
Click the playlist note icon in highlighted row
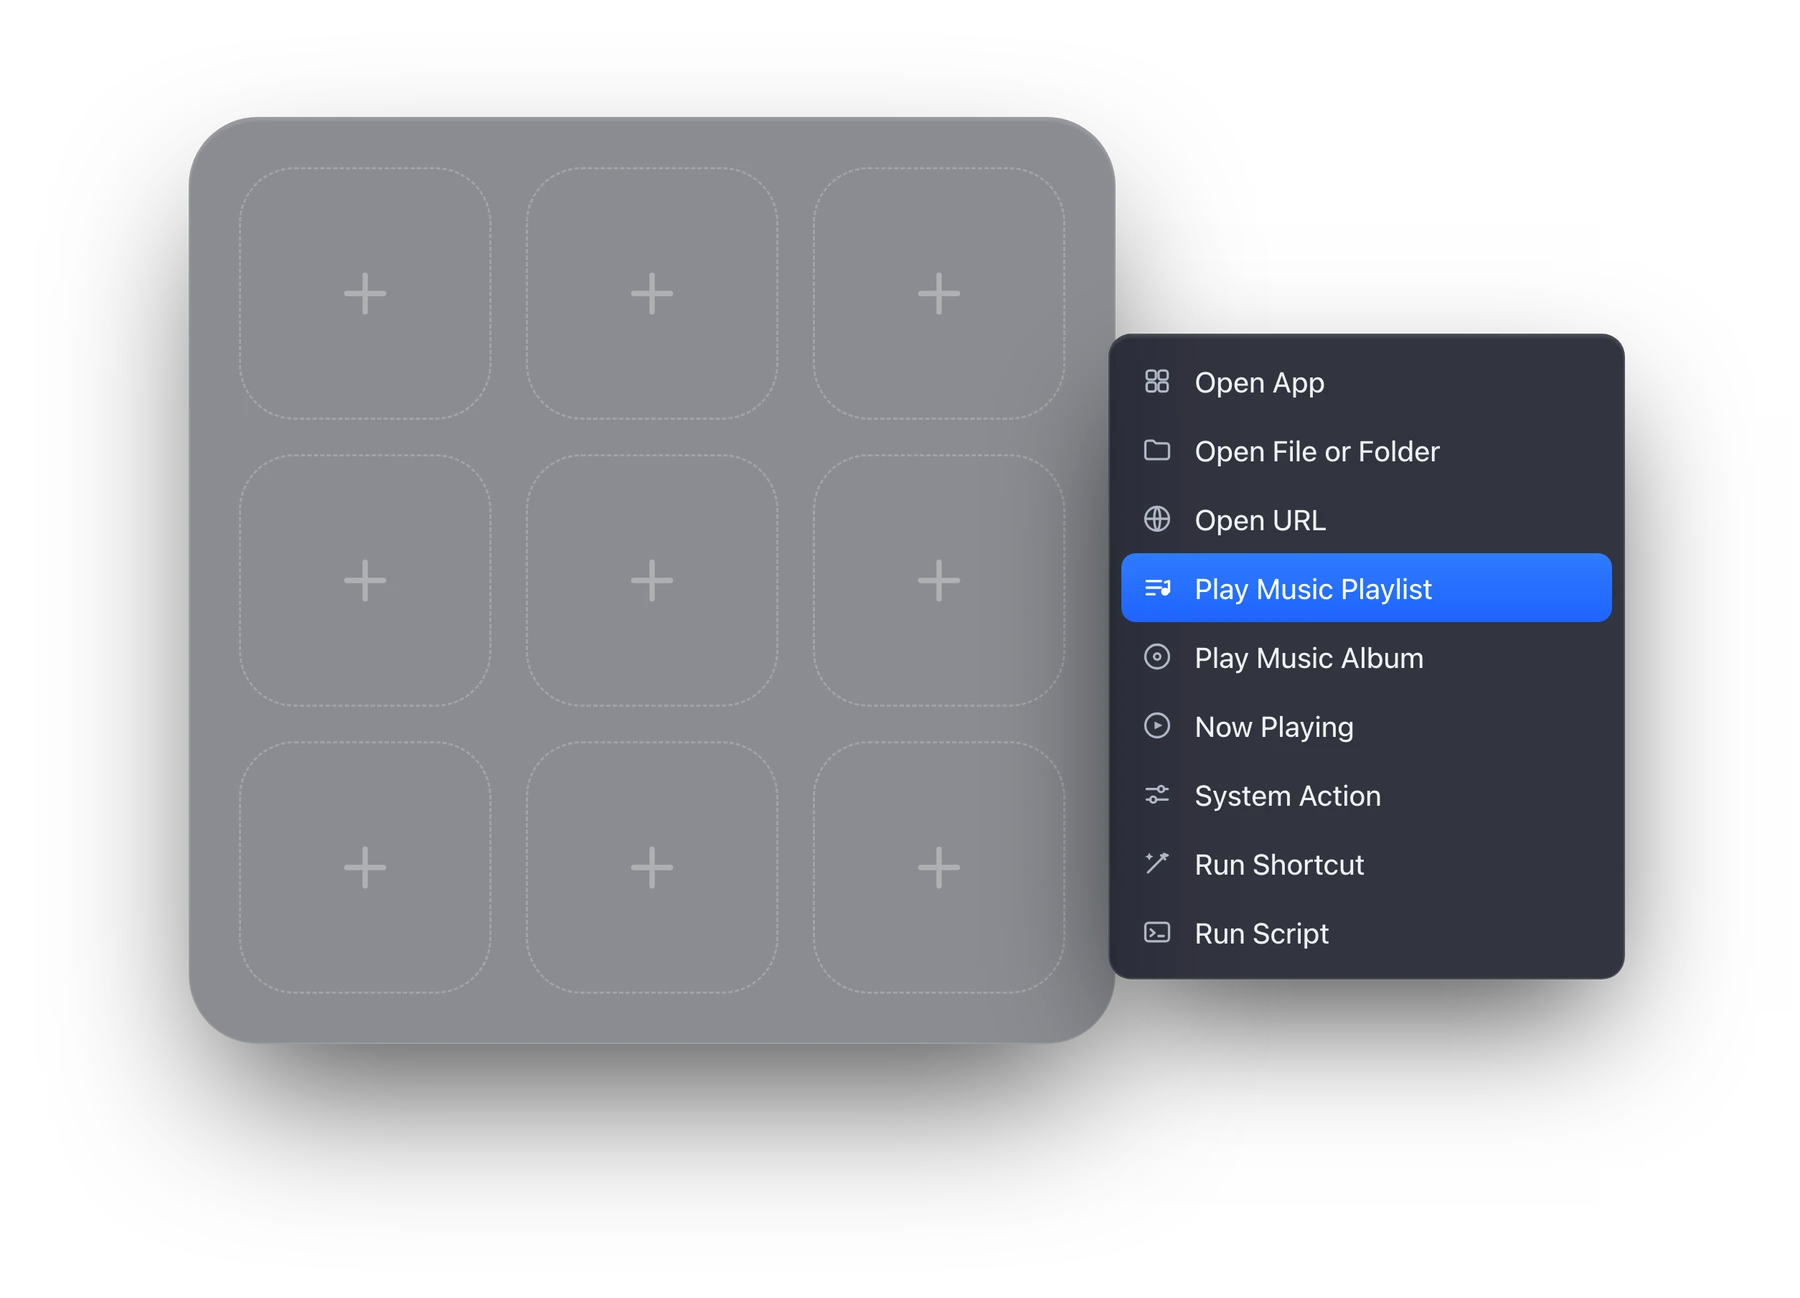tap(1157, 588)
